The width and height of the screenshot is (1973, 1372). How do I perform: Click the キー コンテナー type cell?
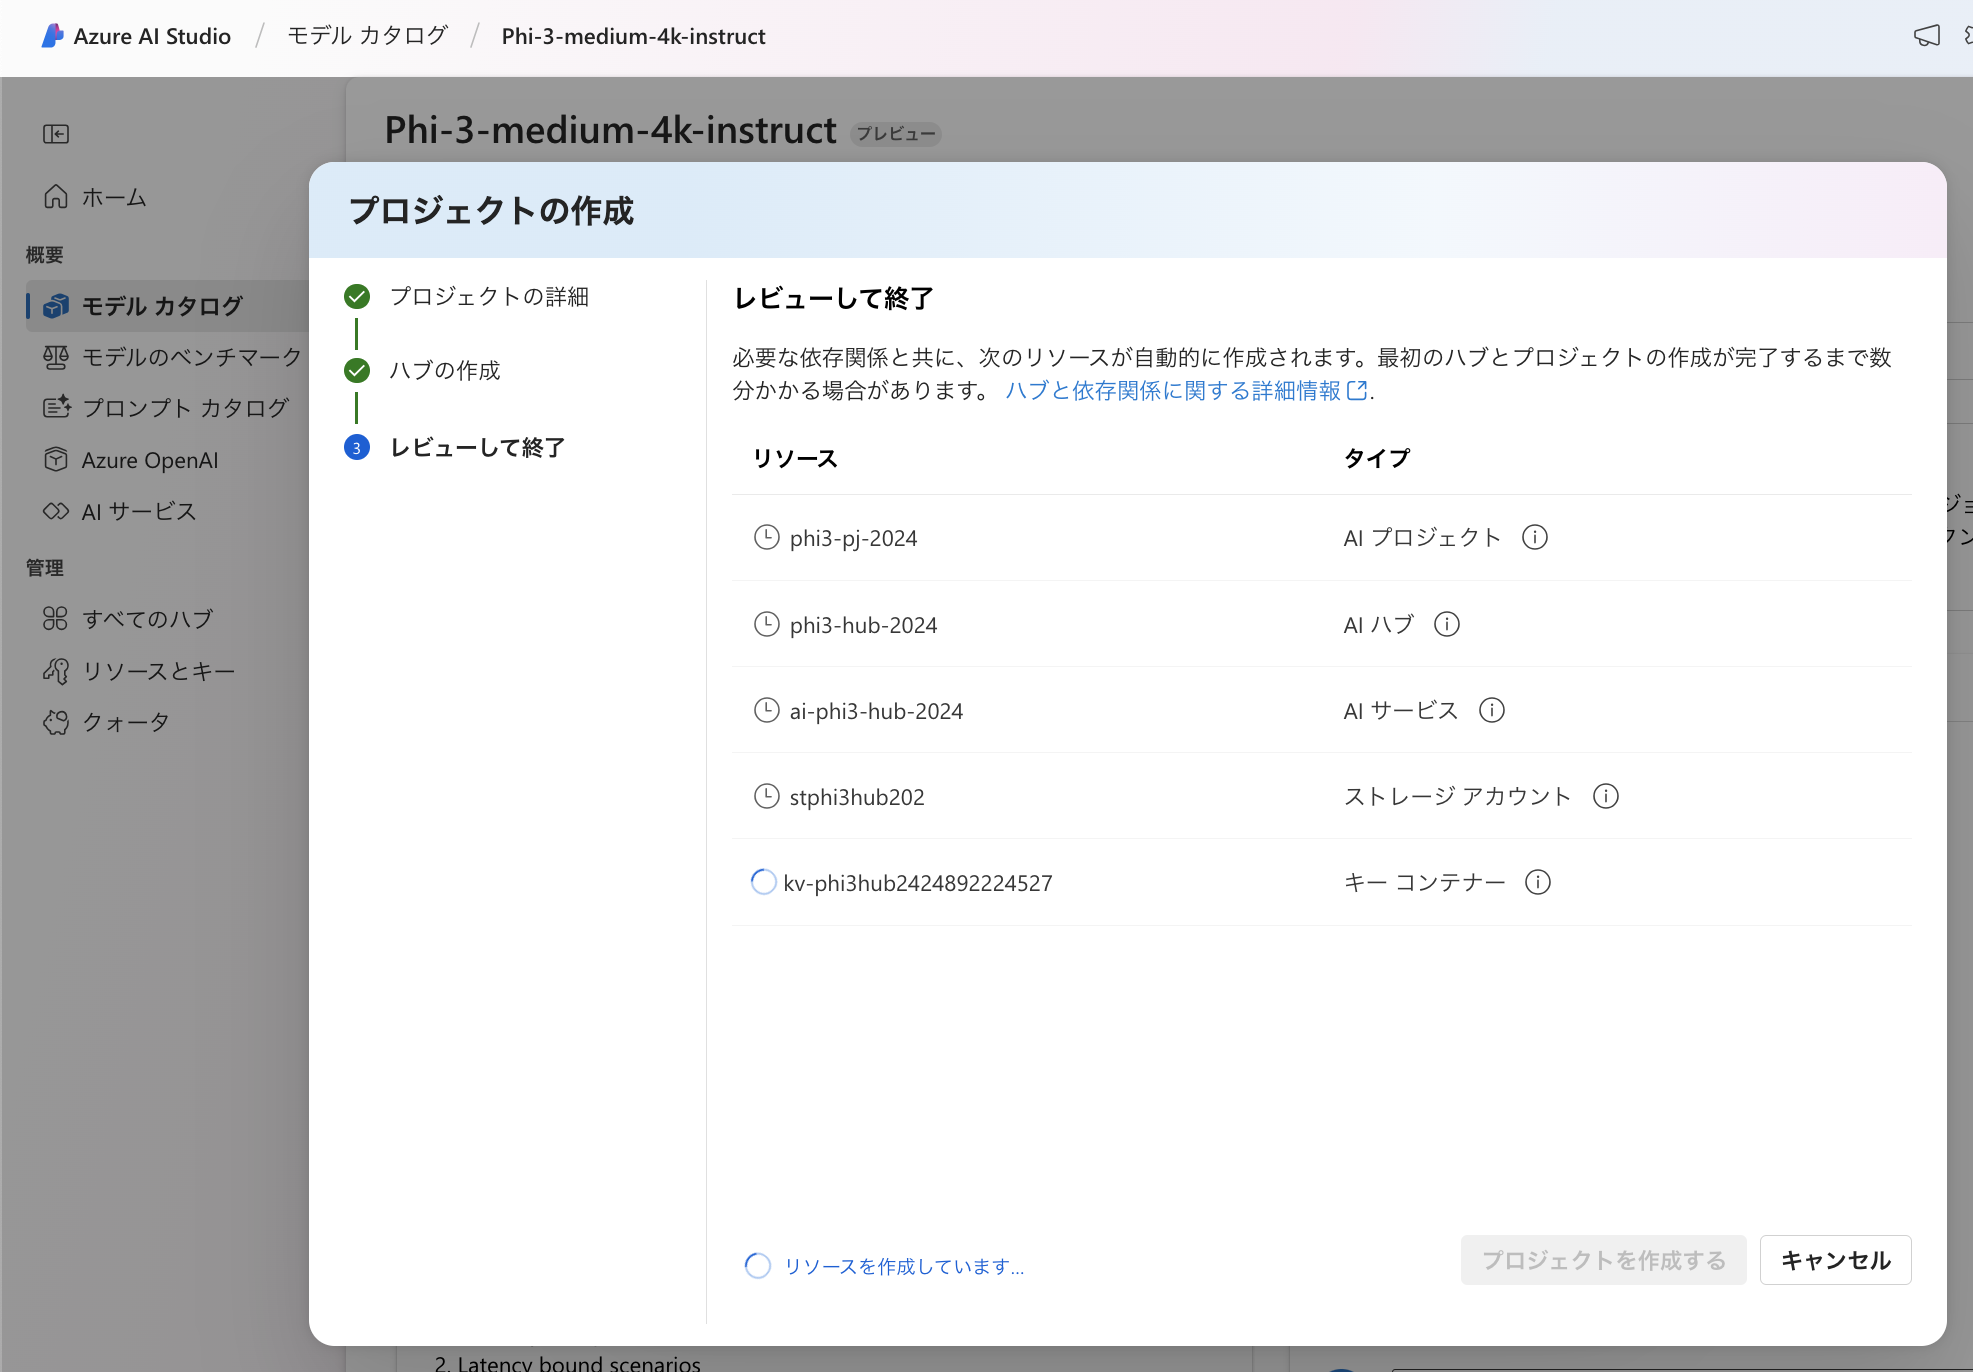pyautogui.click(x=1424, y=883)
